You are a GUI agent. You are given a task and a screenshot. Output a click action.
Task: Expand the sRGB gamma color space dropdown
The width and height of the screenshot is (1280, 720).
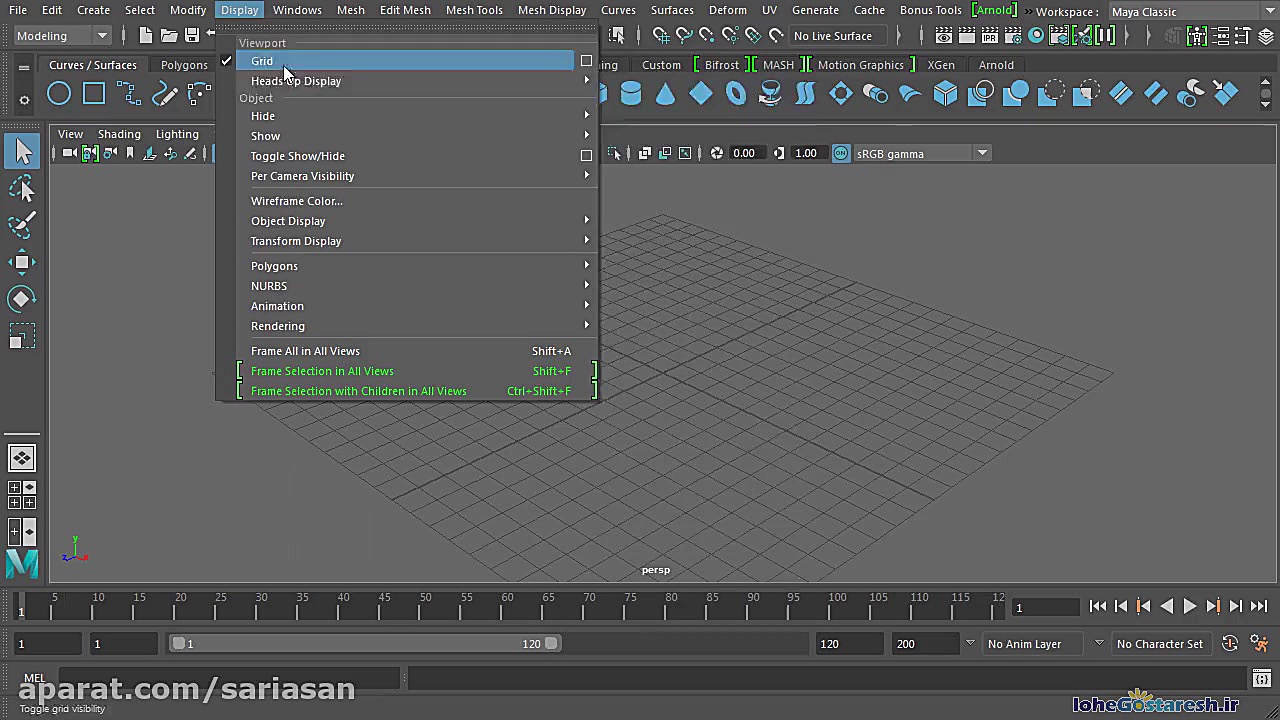(982, 153)
